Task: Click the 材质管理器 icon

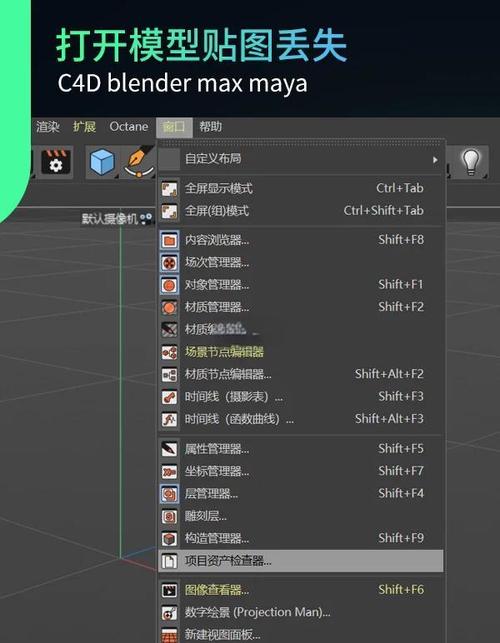Action: 169,307
